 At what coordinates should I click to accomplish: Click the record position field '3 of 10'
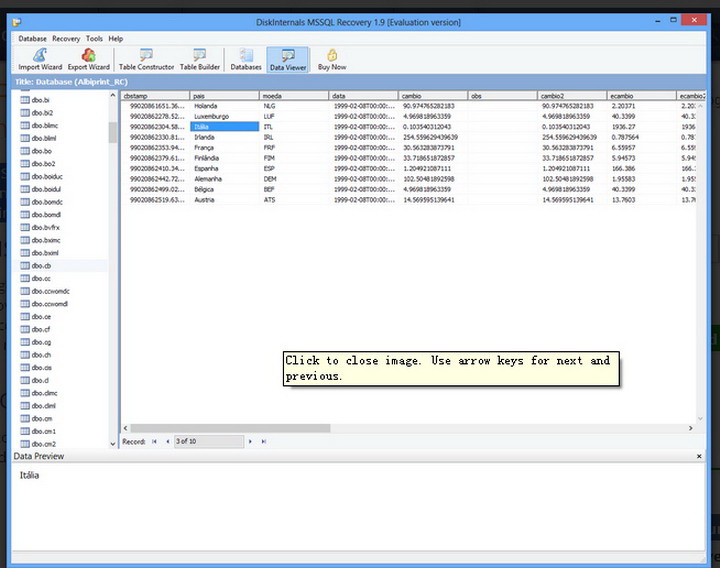click(208, 441)
